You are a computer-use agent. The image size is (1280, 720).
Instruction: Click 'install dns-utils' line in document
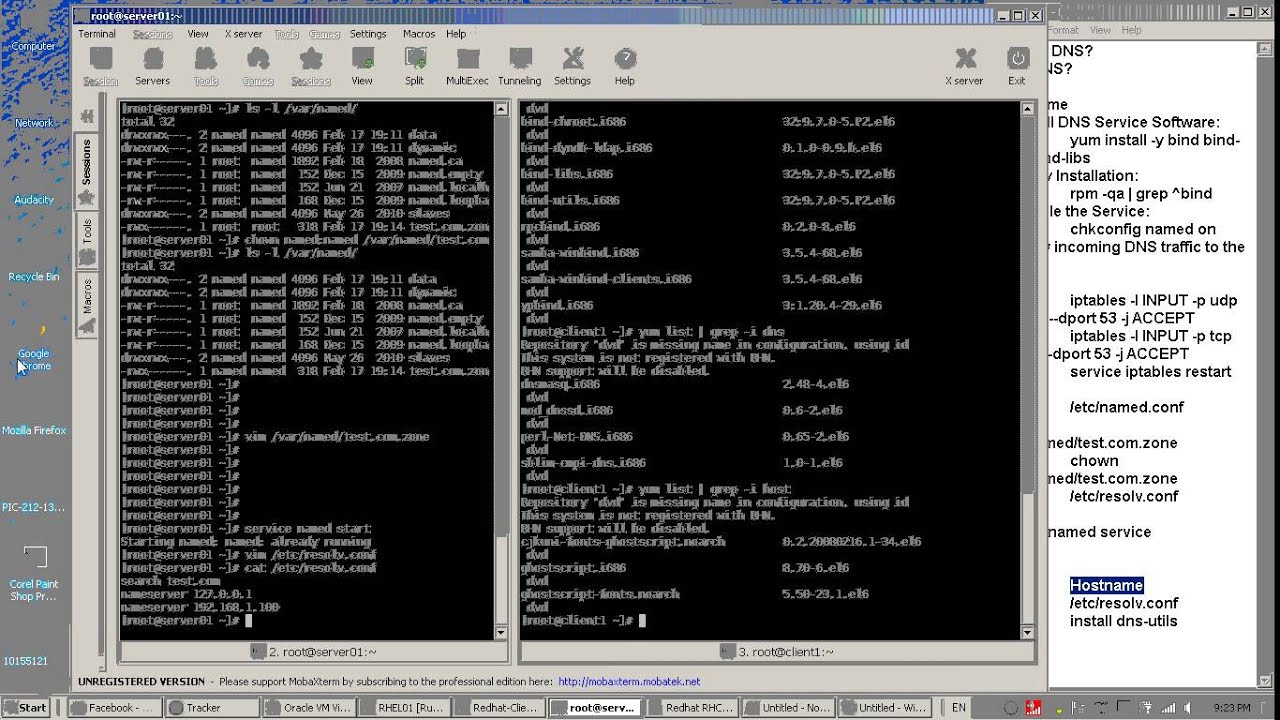point(1123,621)
